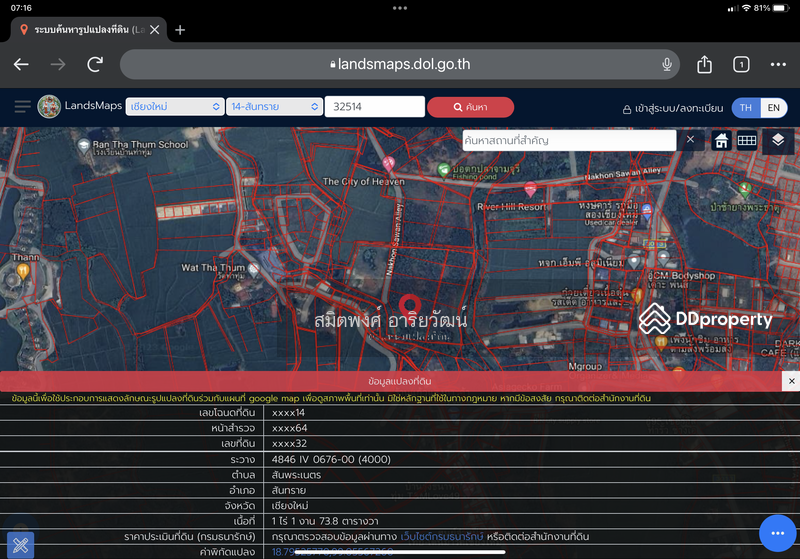800x559 pixels.
Task: Click the LandsMaps logo emblem
Action: [x=49, y=107]
